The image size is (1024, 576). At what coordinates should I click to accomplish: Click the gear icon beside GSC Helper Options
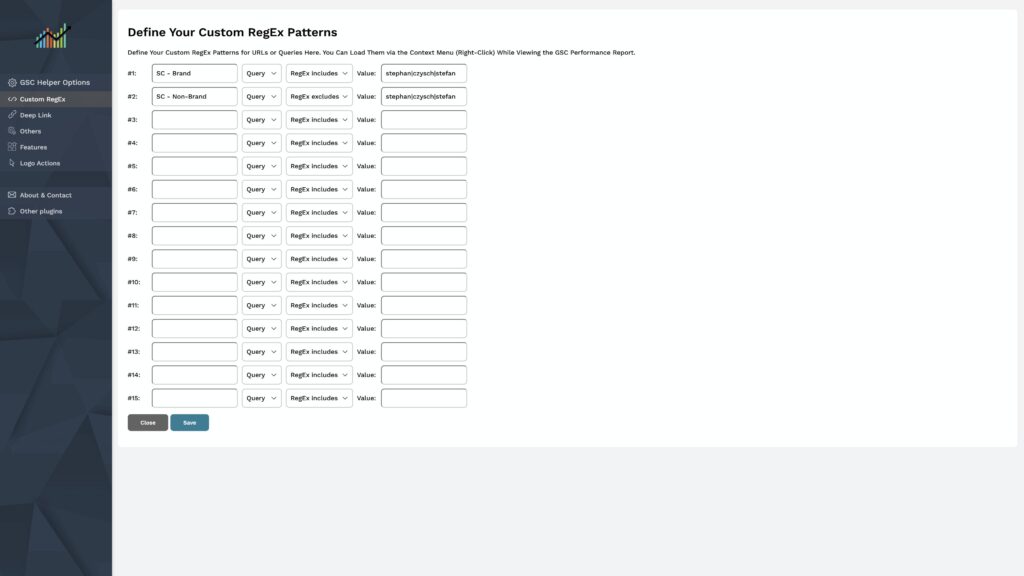[12, 83]
